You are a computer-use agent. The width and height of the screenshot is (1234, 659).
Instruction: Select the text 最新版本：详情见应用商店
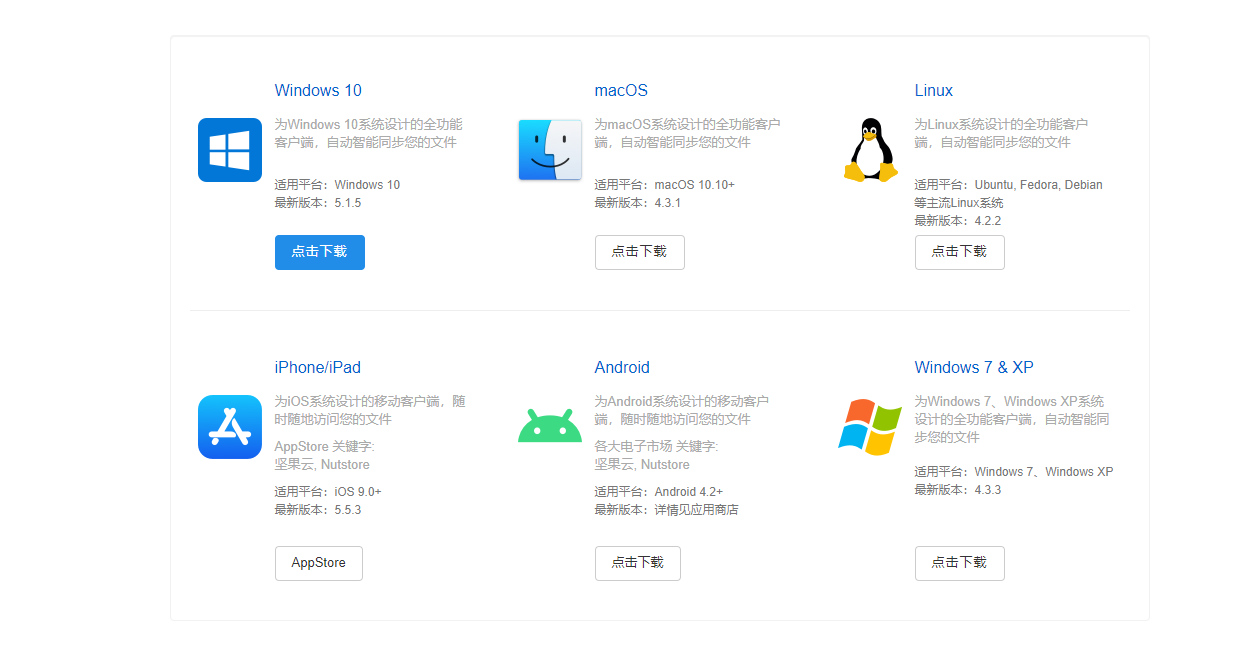[x=667, y=510]
